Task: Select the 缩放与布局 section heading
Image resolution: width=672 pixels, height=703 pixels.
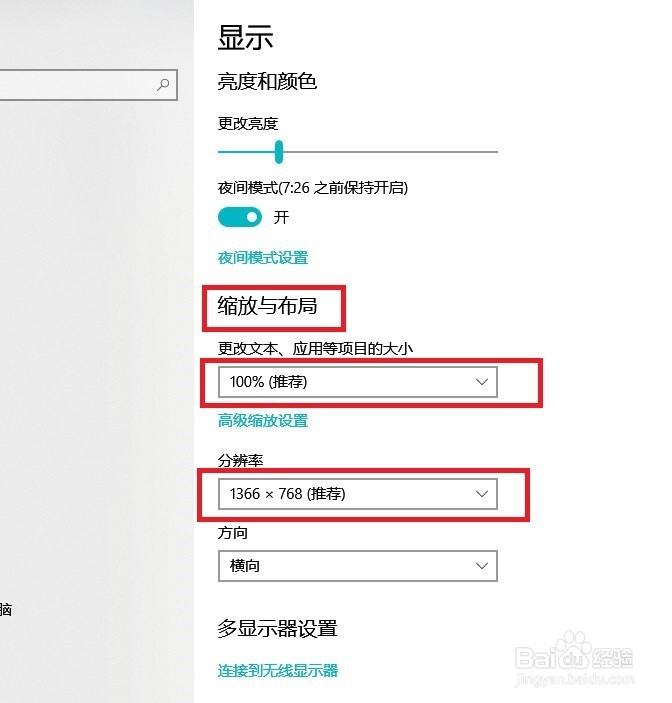Action: pyautogui.click(x=267, y=306)
